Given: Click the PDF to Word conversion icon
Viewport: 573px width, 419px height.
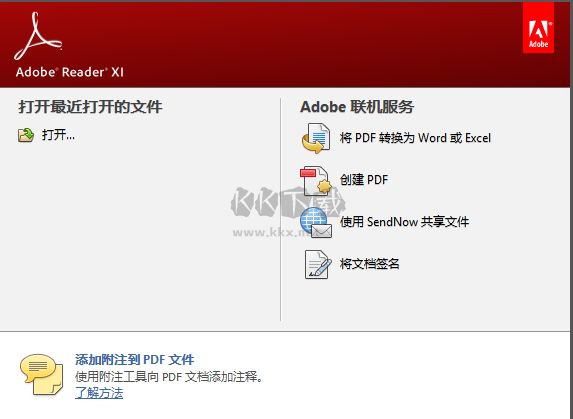Looking at the screenshot, I should point(316,138).
